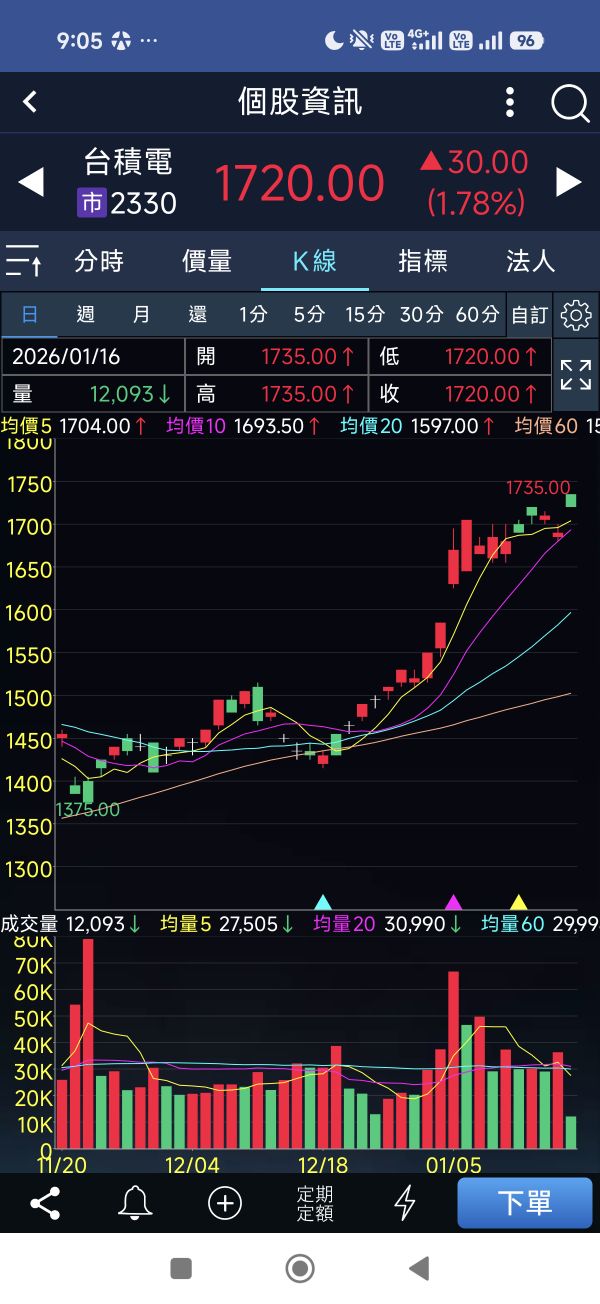Tap the lightning quick order icon
600x1304 pixels.
[x=404, y=1203]
